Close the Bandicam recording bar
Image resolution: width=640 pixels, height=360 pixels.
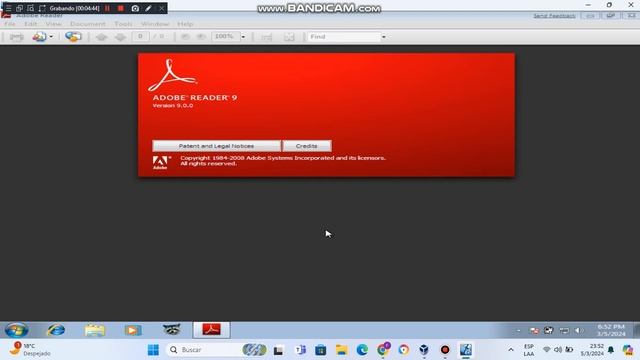coord(162,8)
